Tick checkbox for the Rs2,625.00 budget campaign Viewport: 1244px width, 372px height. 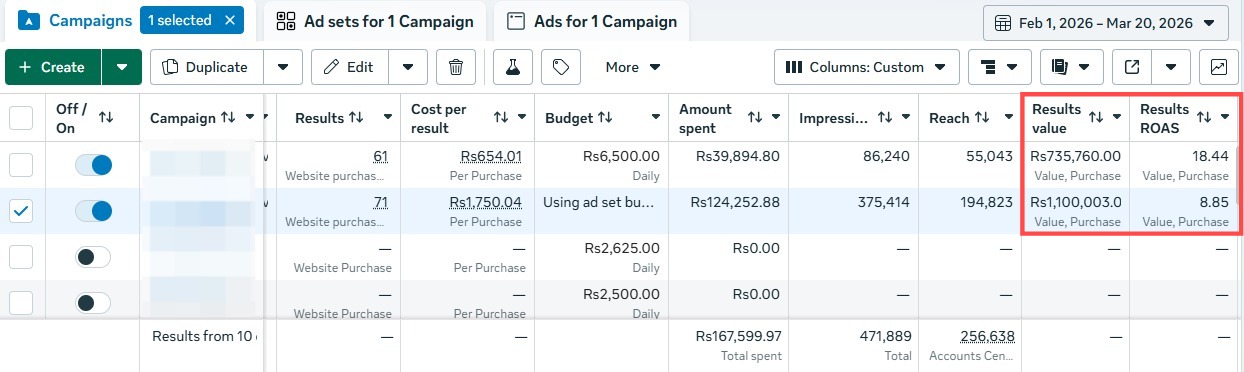(21, 257)
